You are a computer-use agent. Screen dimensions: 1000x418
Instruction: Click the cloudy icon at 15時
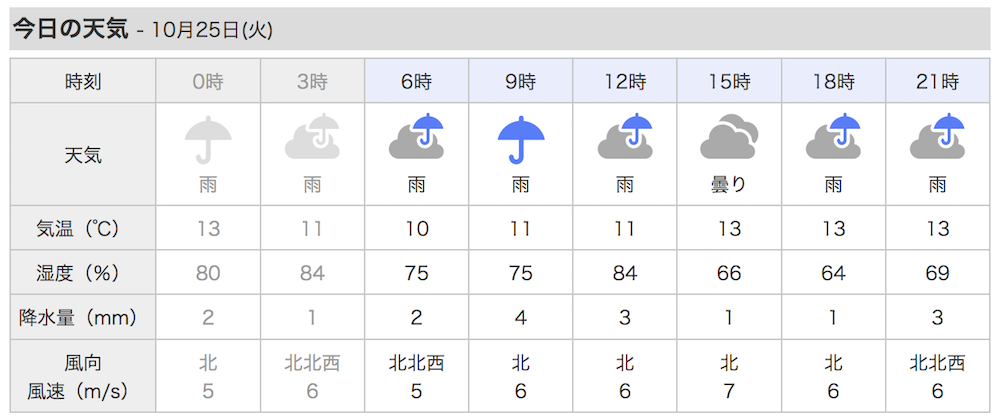[729, 137]
